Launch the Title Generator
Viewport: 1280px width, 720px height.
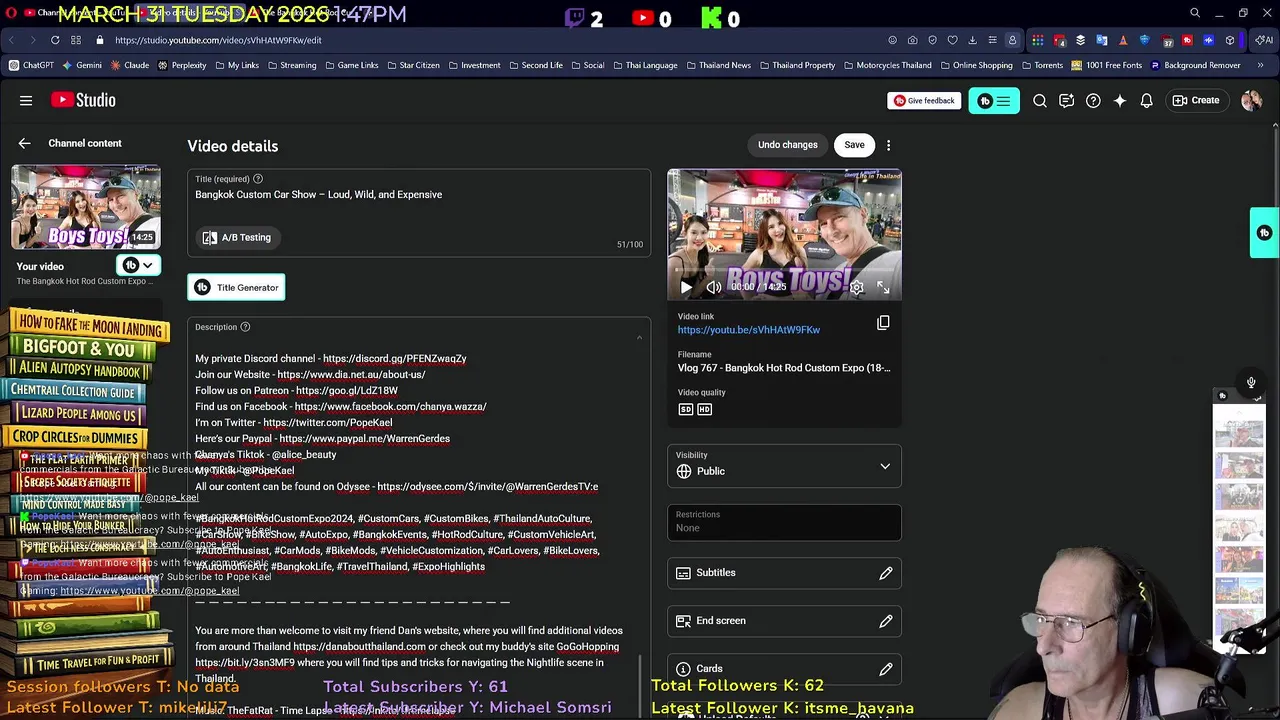coord(236,288)
